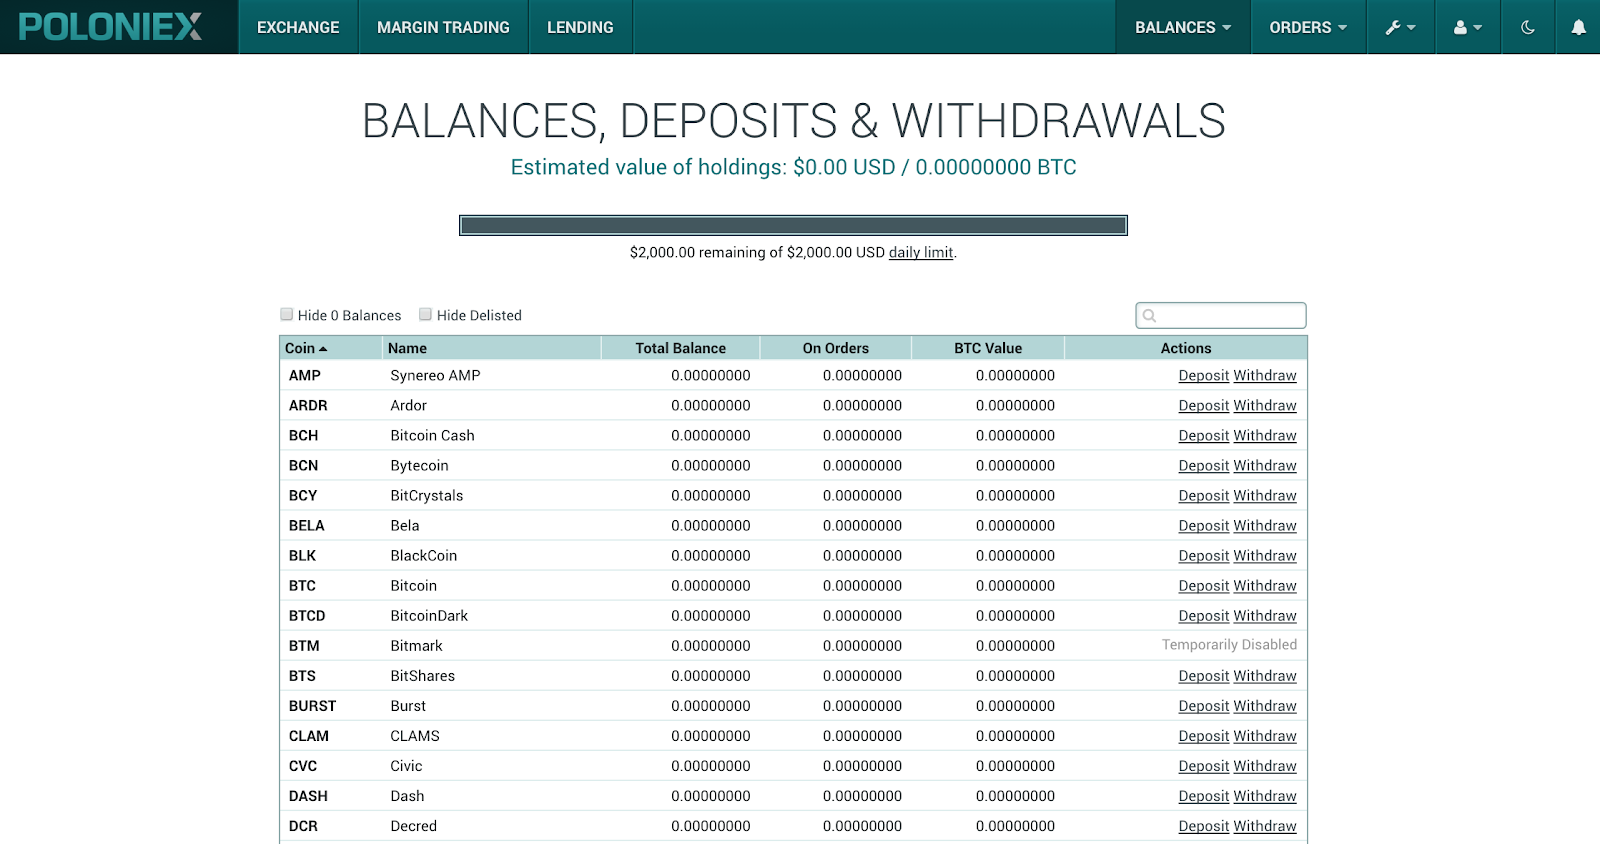Image resolution: width=1600 pixels, height=844 pixels.
Task: Click Withdraw for DCR
Action: click(x=1265, y=825)
